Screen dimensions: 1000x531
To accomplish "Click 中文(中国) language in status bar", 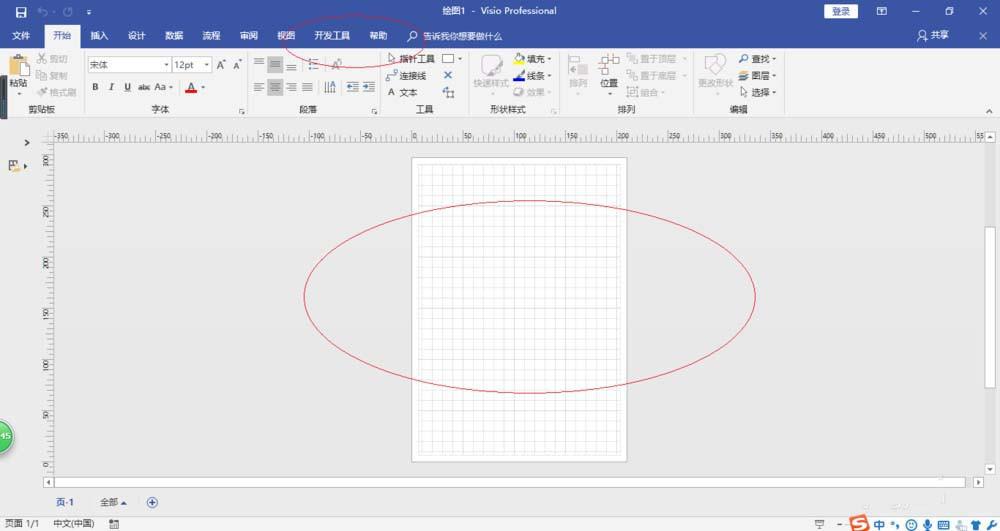I will click(x=73, y=523).
